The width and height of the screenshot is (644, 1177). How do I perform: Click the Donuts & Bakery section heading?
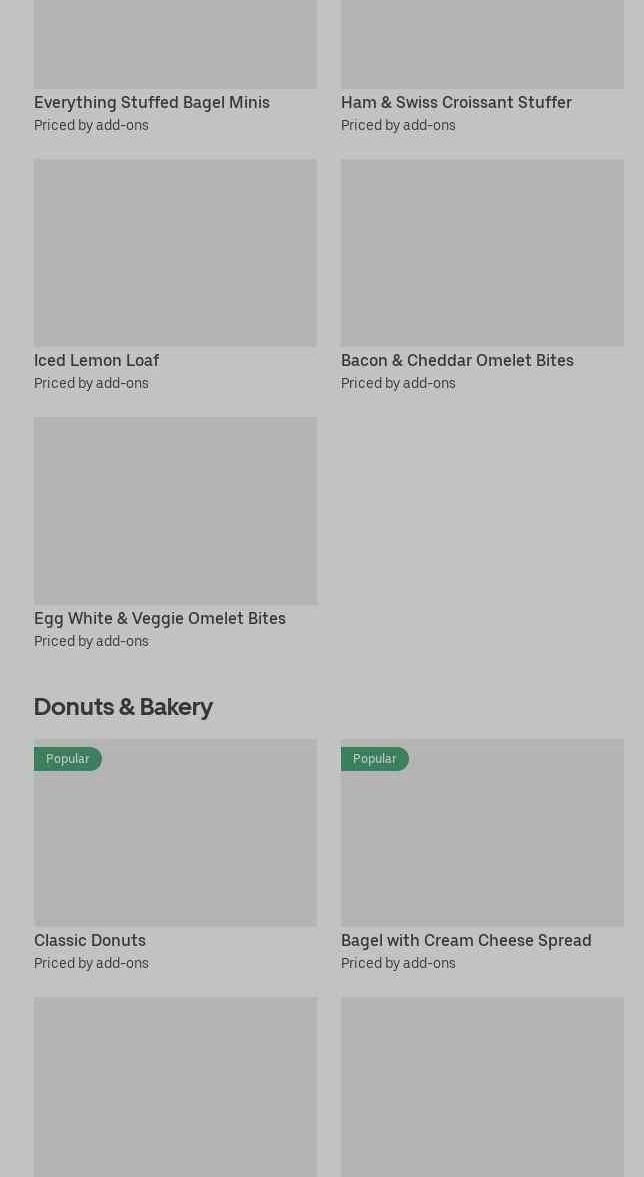pyautogui.click(x=123, y=706)
